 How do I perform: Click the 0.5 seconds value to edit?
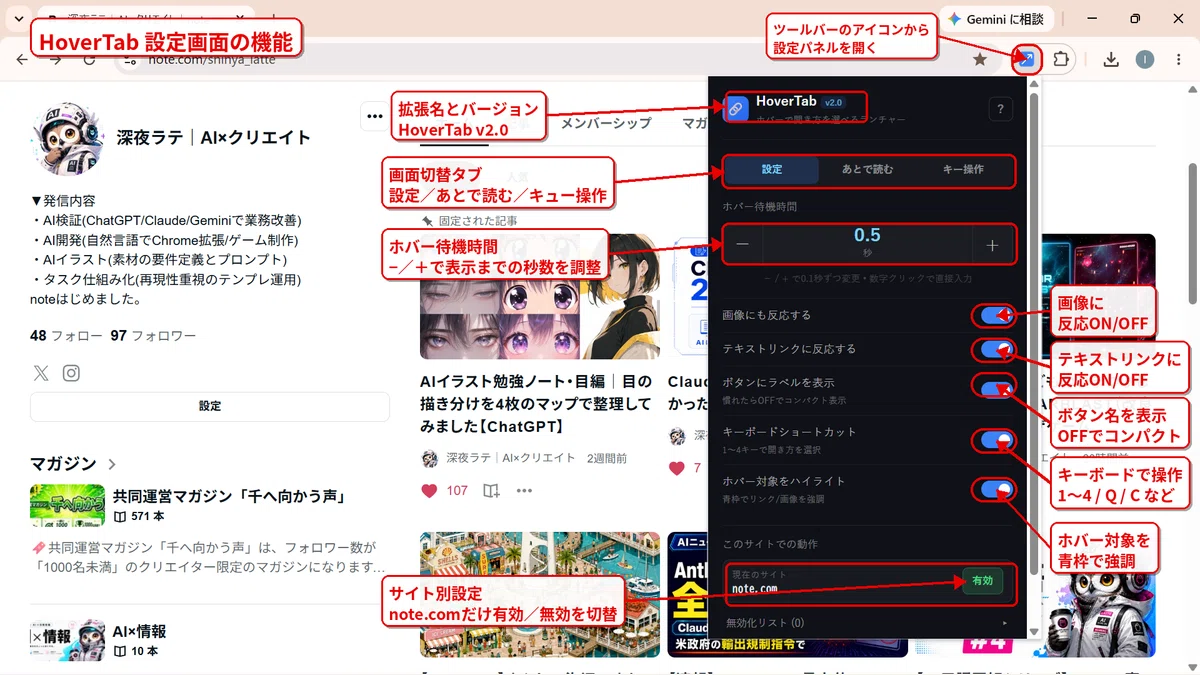coord(867,235)
